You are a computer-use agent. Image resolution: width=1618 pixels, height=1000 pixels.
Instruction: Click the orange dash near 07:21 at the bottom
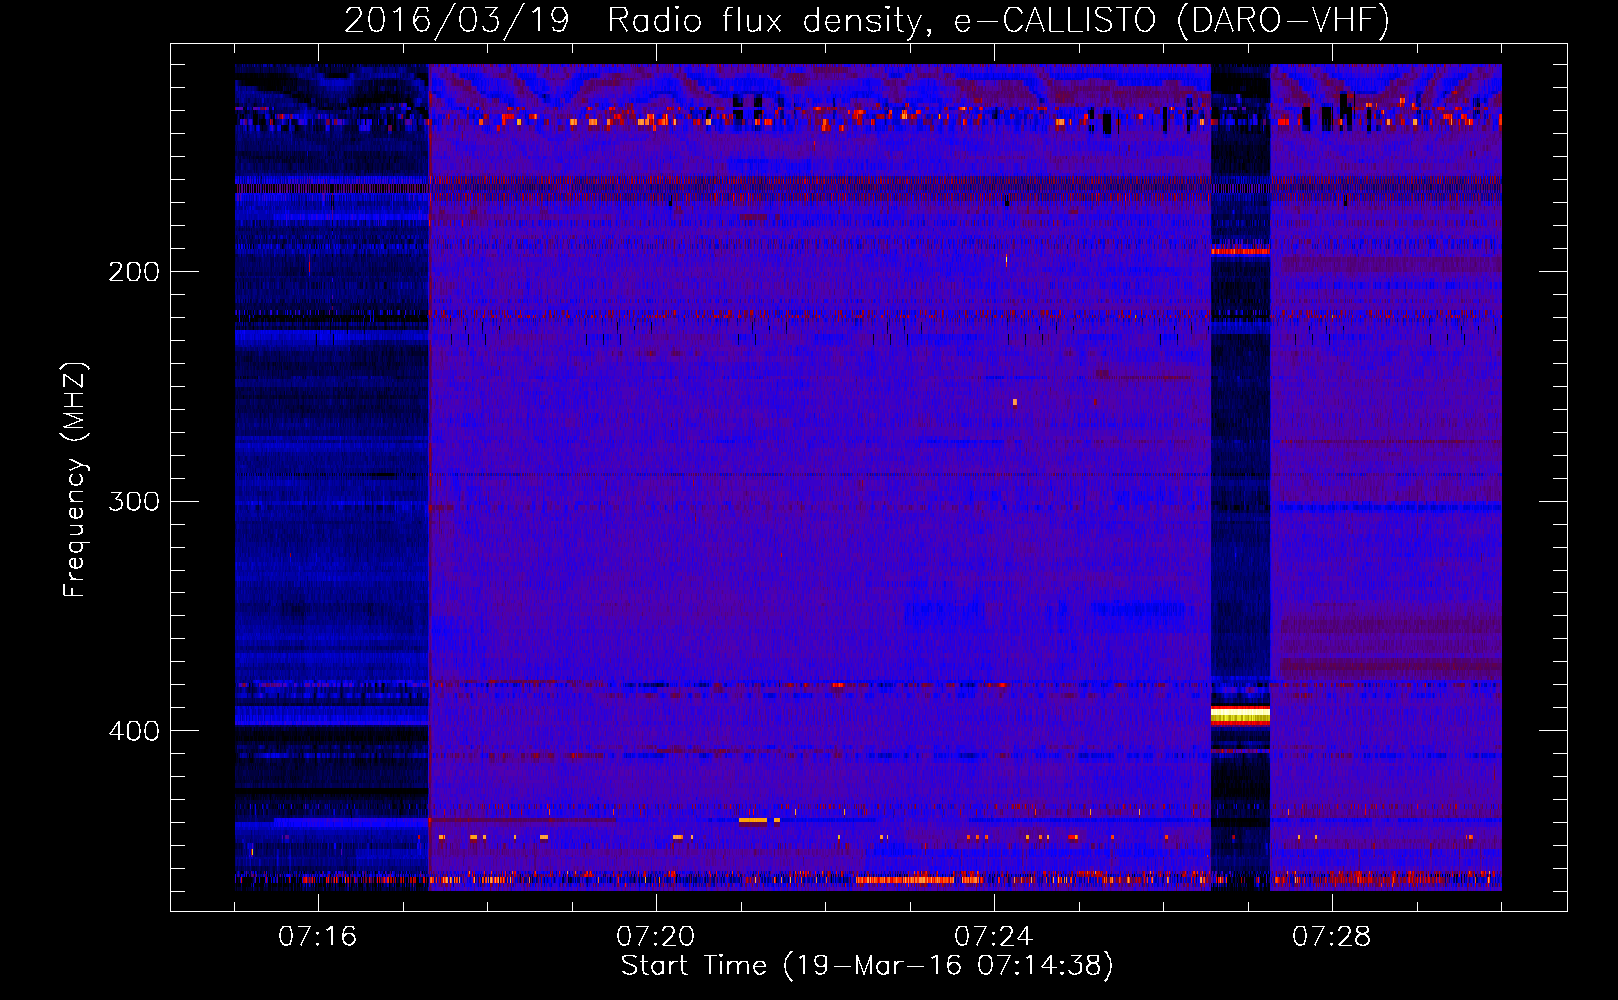[x=753, y=820]
